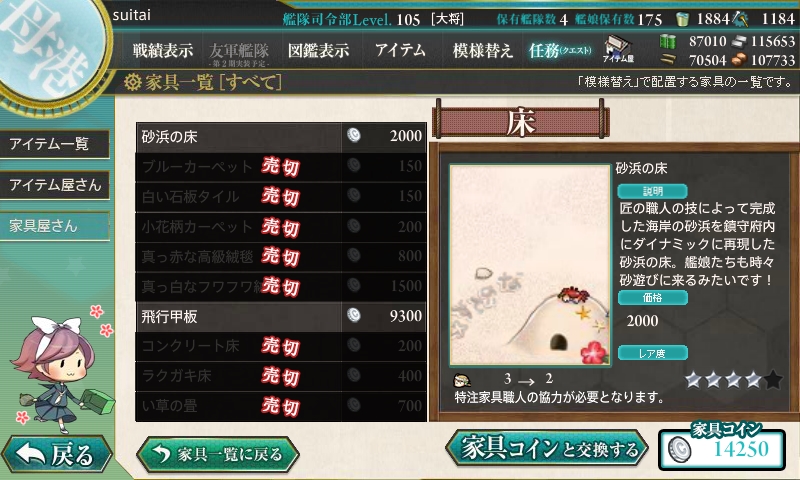Switch to アイテム一覧 side tab
This screenshot has height=480, width=800.
pyautogui.click(x=55, y=144)
